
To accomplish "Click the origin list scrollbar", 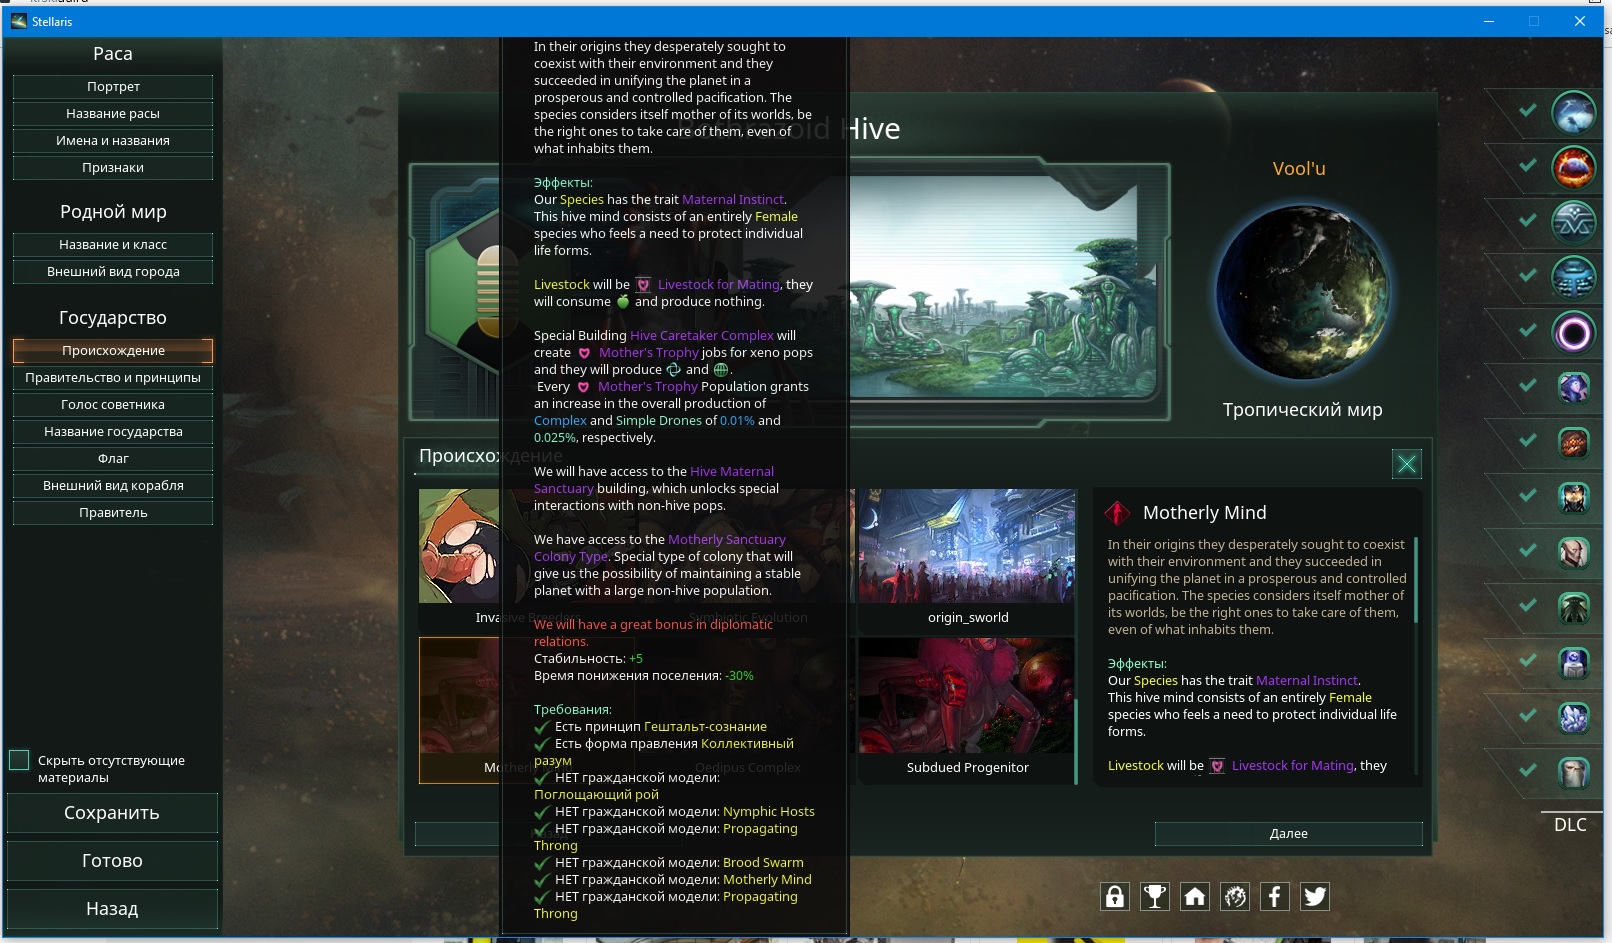I will [x=1076, y=740].
